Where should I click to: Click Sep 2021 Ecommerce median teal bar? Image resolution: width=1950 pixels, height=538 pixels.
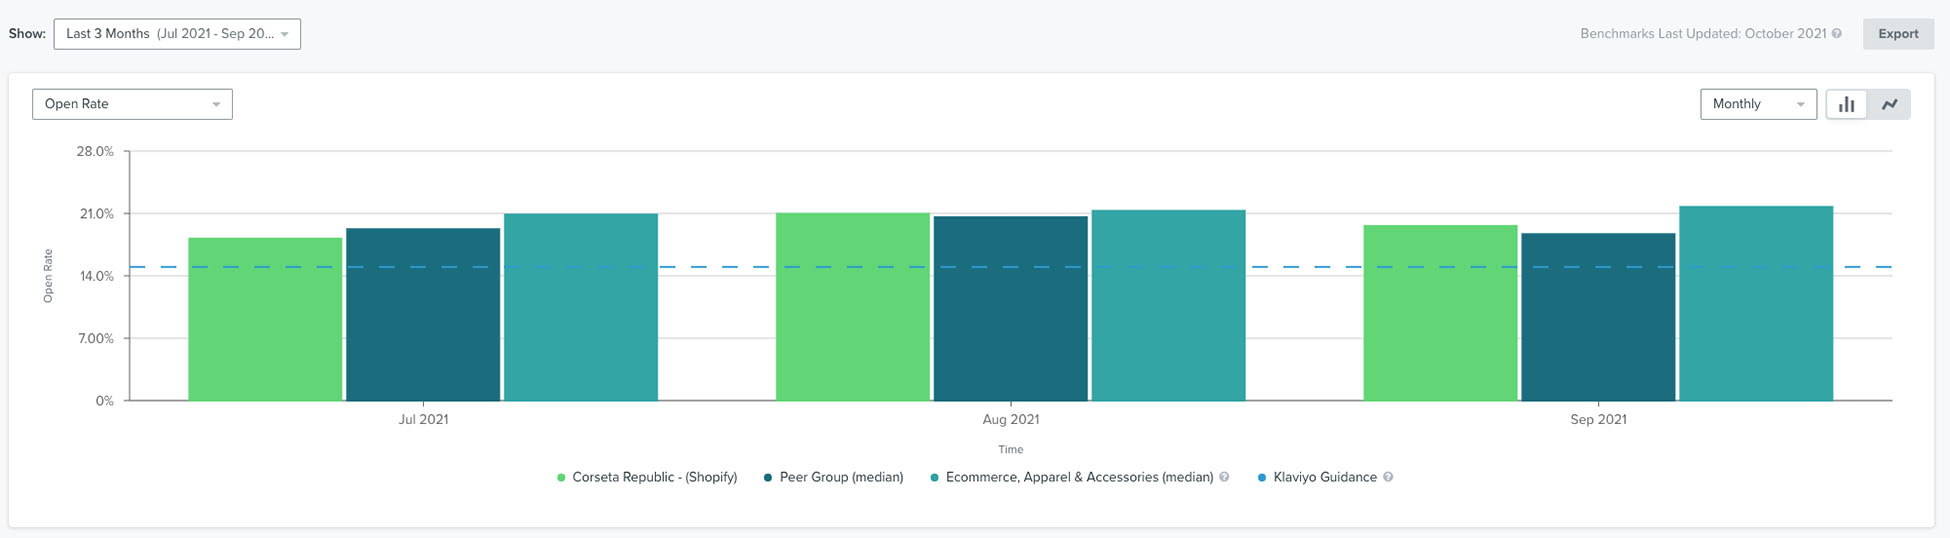click(1755, 305)
